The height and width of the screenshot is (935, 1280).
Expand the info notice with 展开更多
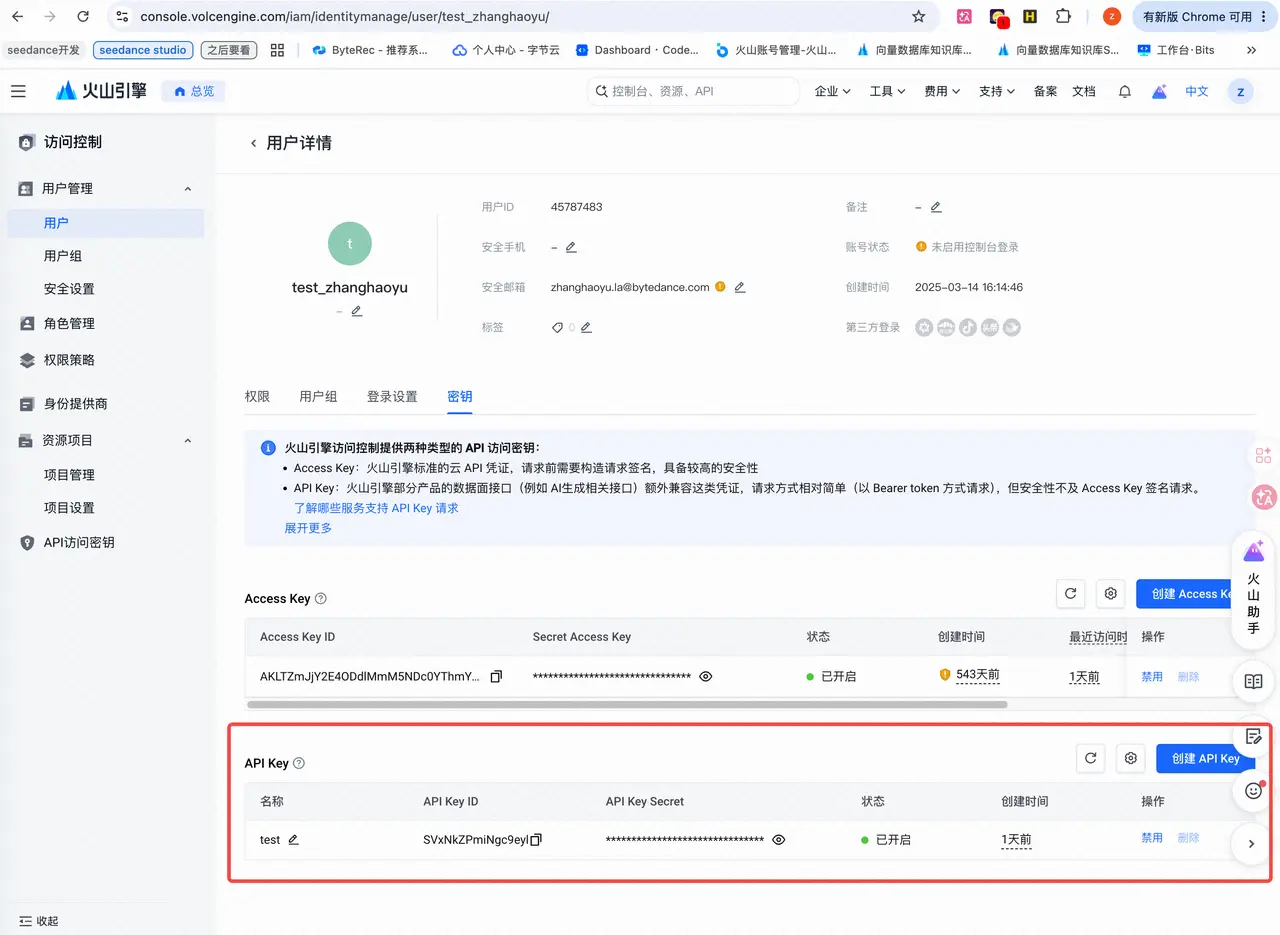pos(308,527)
